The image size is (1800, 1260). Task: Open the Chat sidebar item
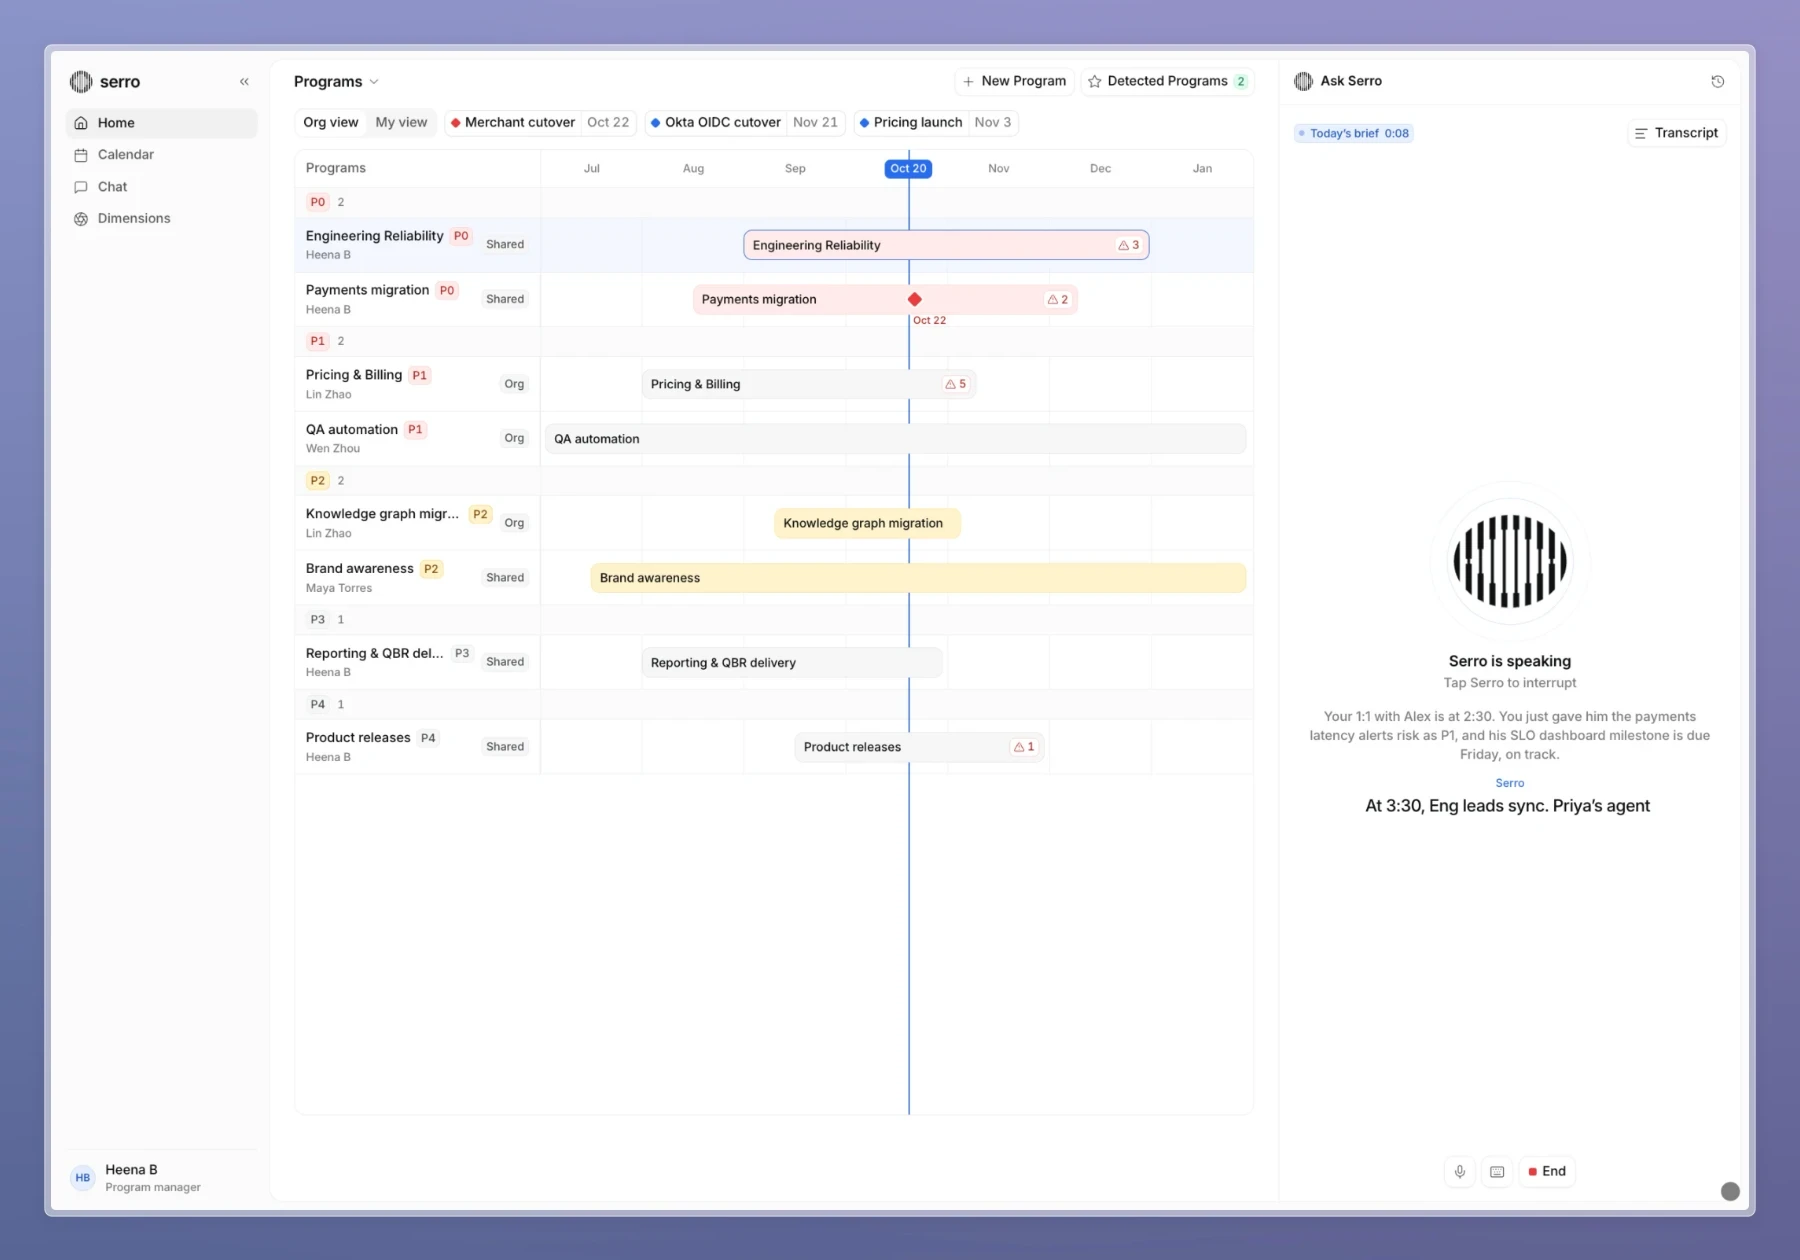tap(162, 187)
